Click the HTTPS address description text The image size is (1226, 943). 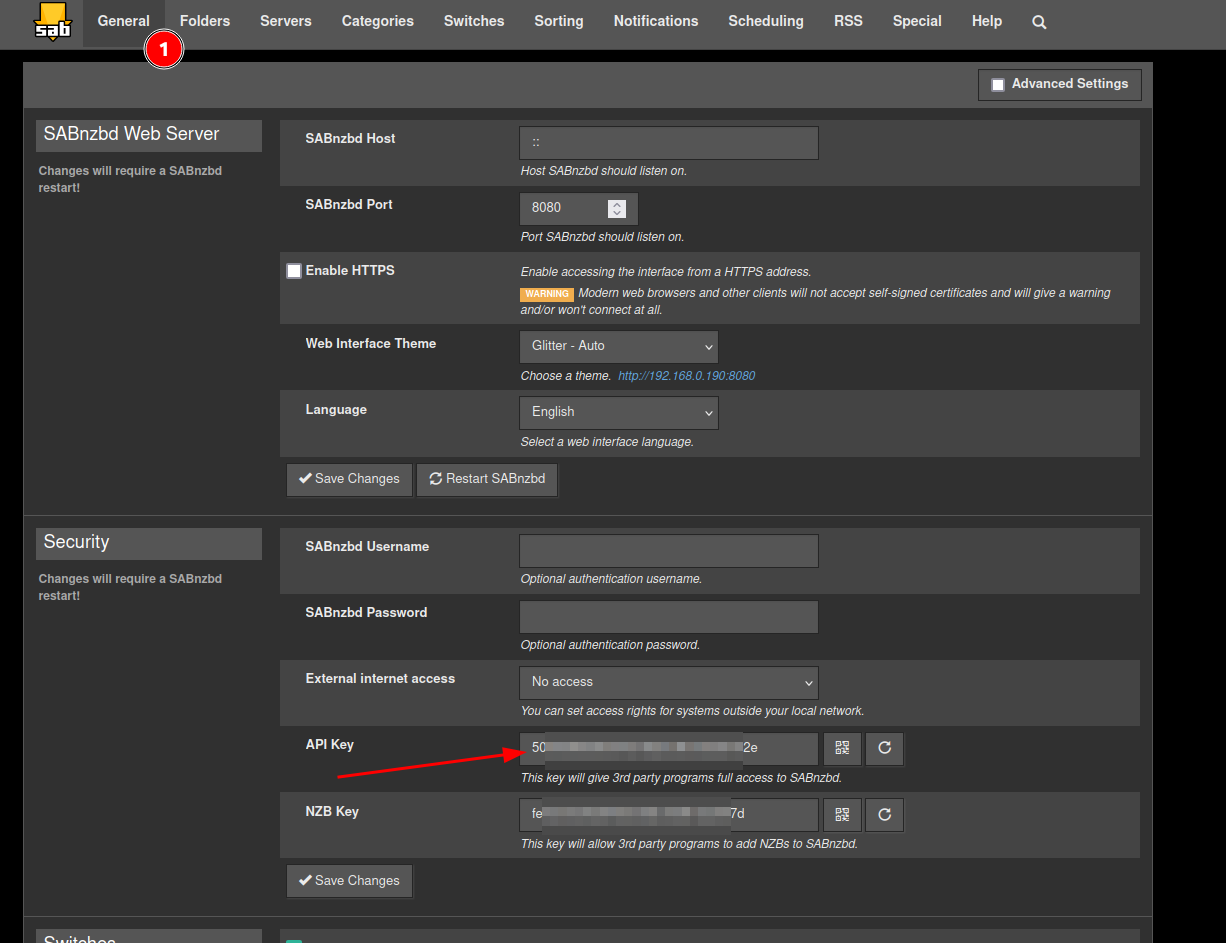666,272
